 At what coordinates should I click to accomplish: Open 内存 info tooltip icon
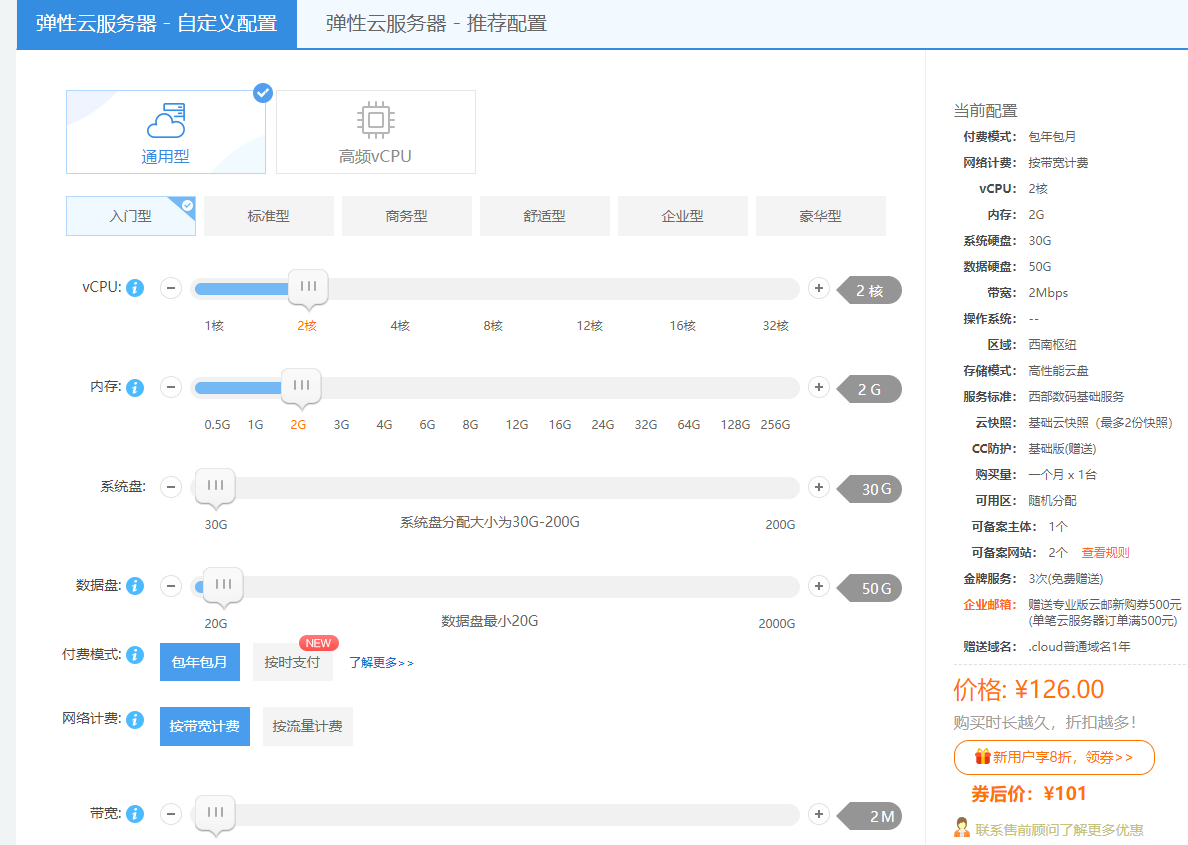coord(135,387)
